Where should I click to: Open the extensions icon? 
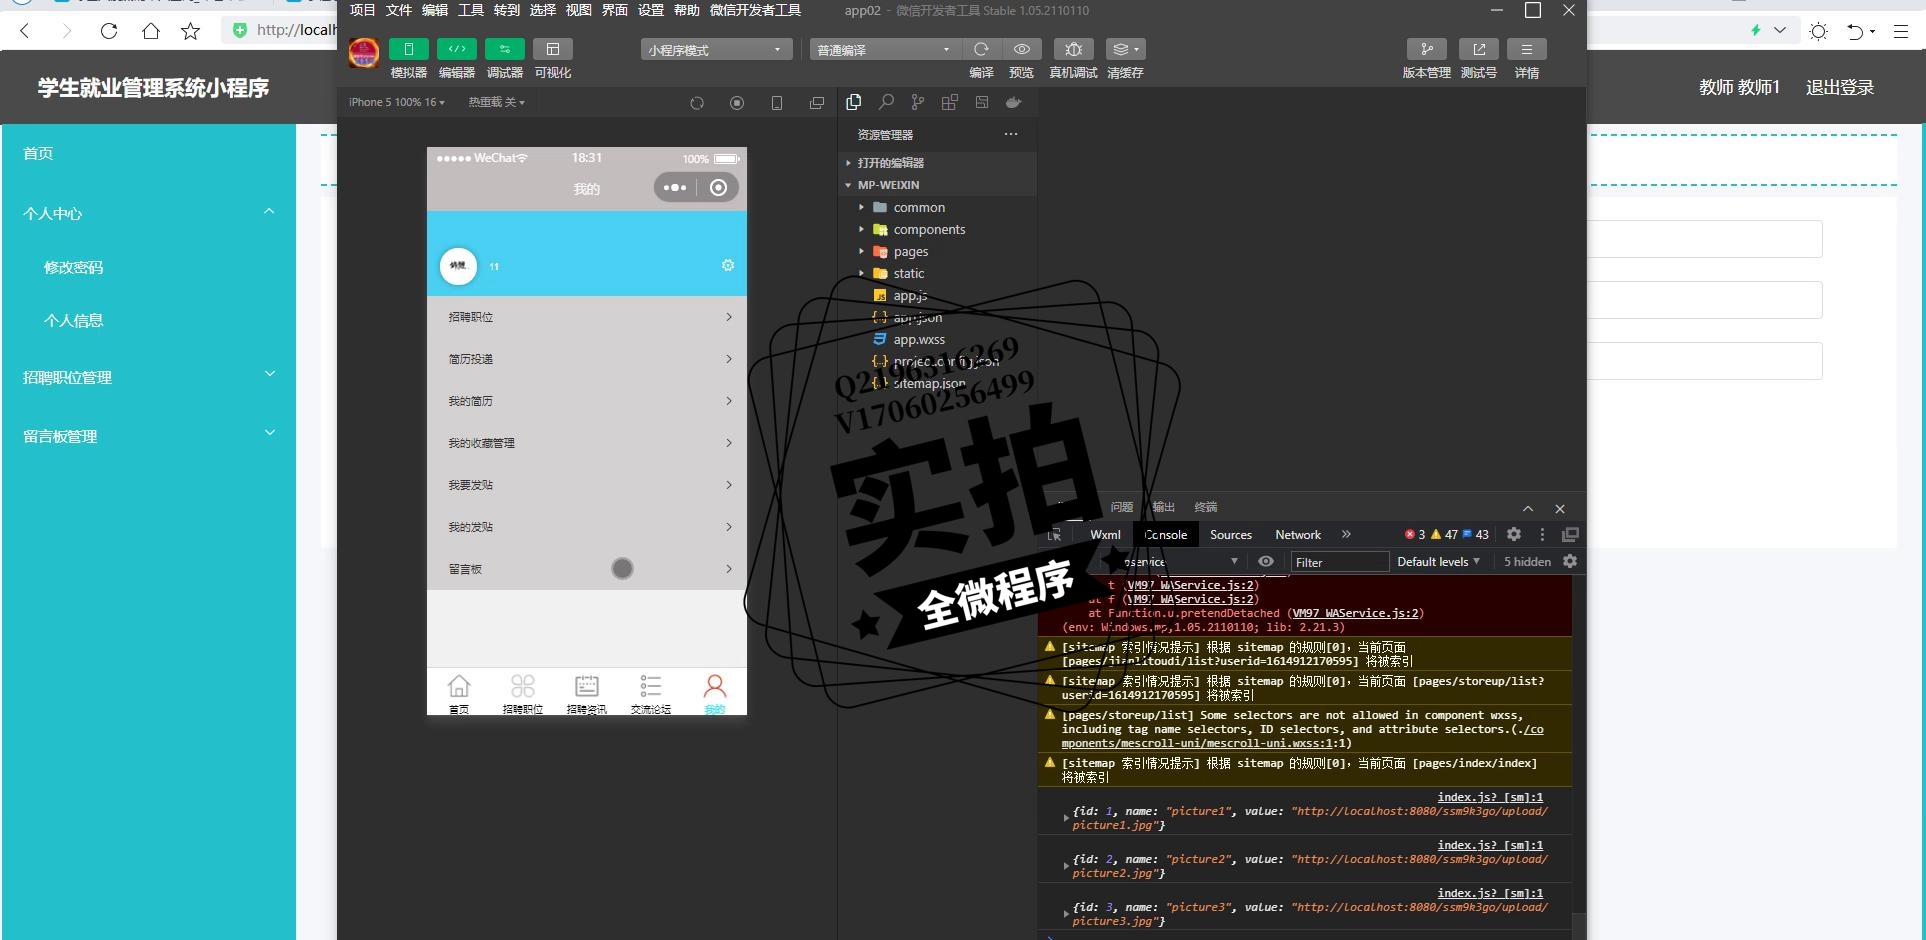tap(950, 102)
